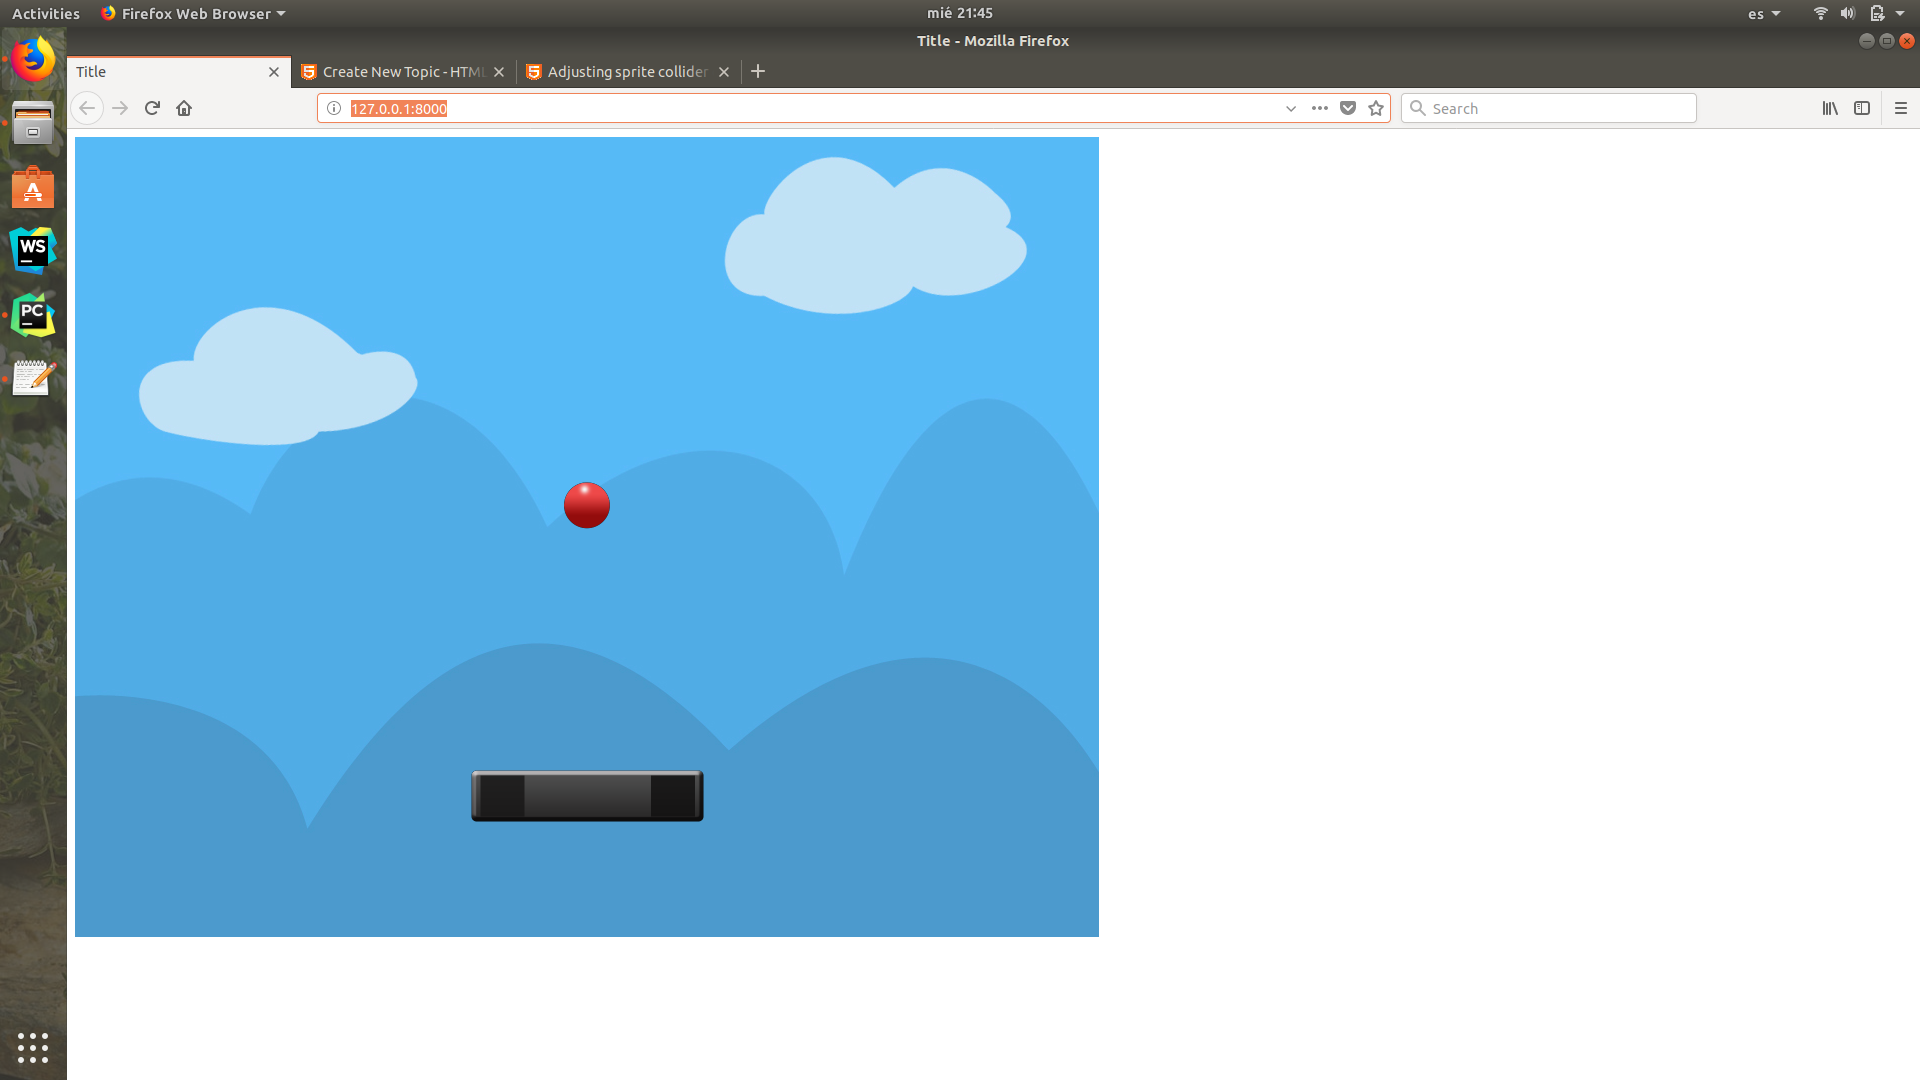The image size is (1920, 1080).
Task: Maximize the Firefox window
Action: (x=1887, y=41)
